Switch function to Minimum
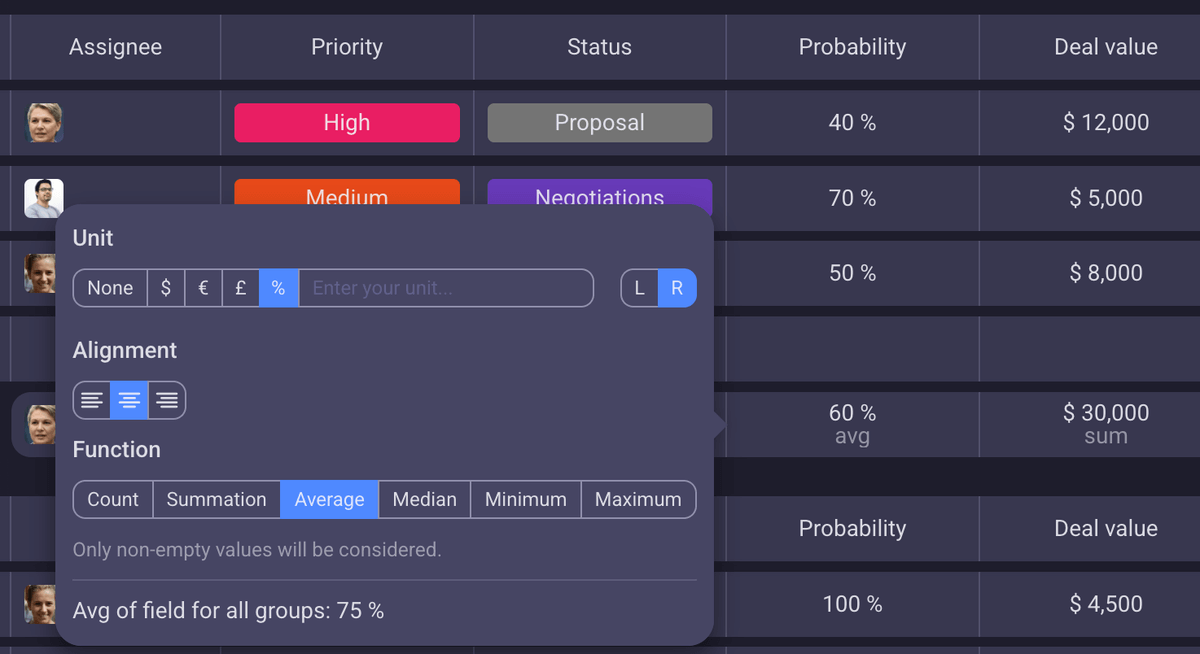The image size is (1200, 654). [525, 499]
